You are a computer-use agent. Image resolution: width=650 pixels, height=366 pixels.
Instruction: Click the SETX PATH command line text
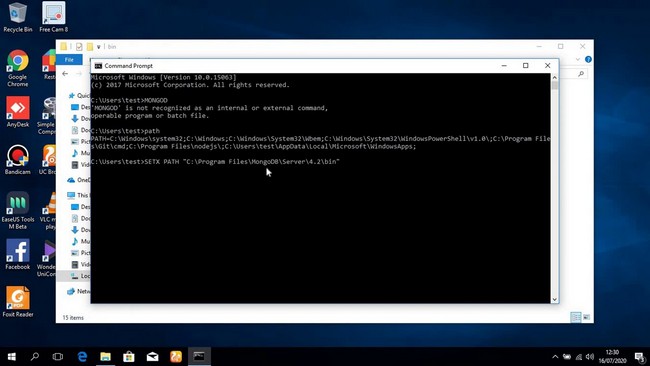[x=242, y=162]
